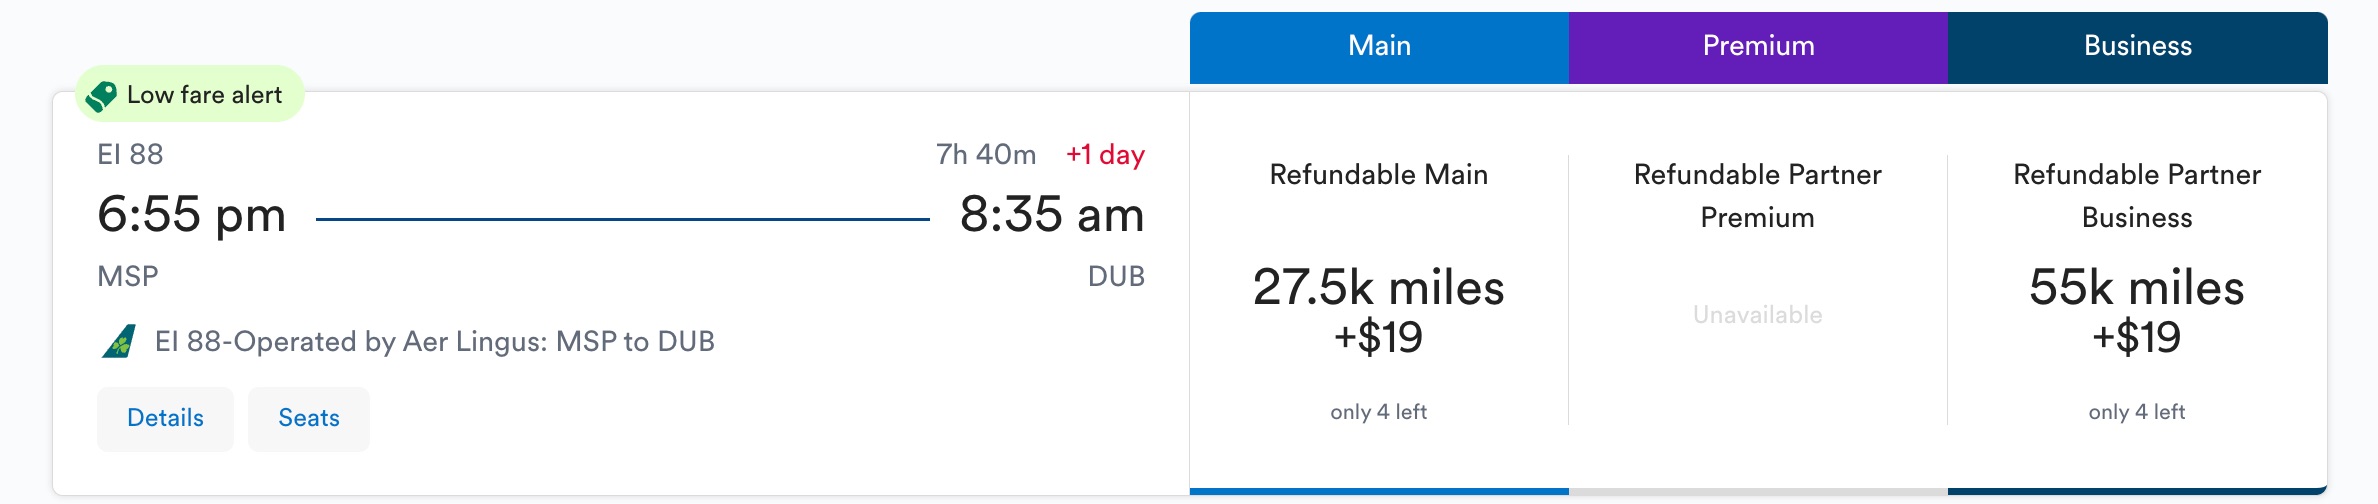Click the MSP origin airport code

pos(128,277)
